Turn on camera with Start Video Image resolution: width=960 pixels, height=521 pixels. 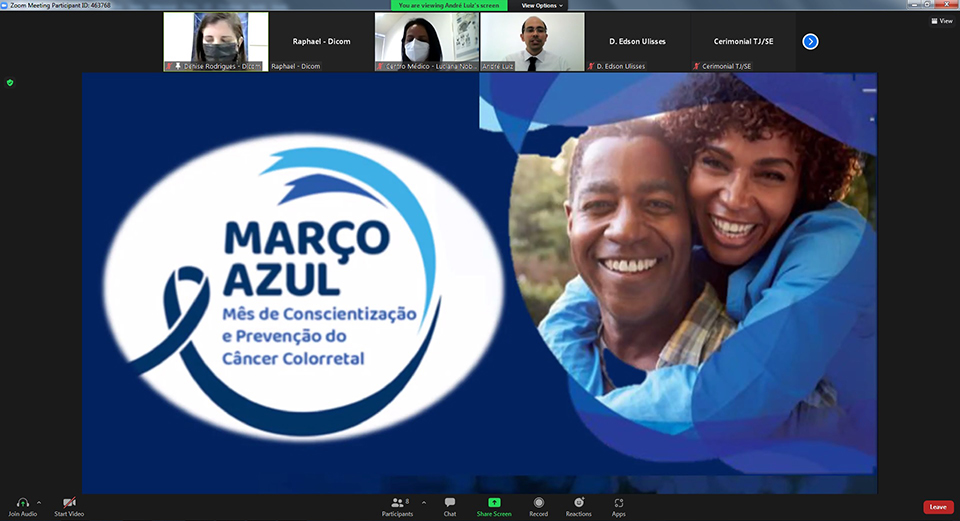click(x=69, y=502)
